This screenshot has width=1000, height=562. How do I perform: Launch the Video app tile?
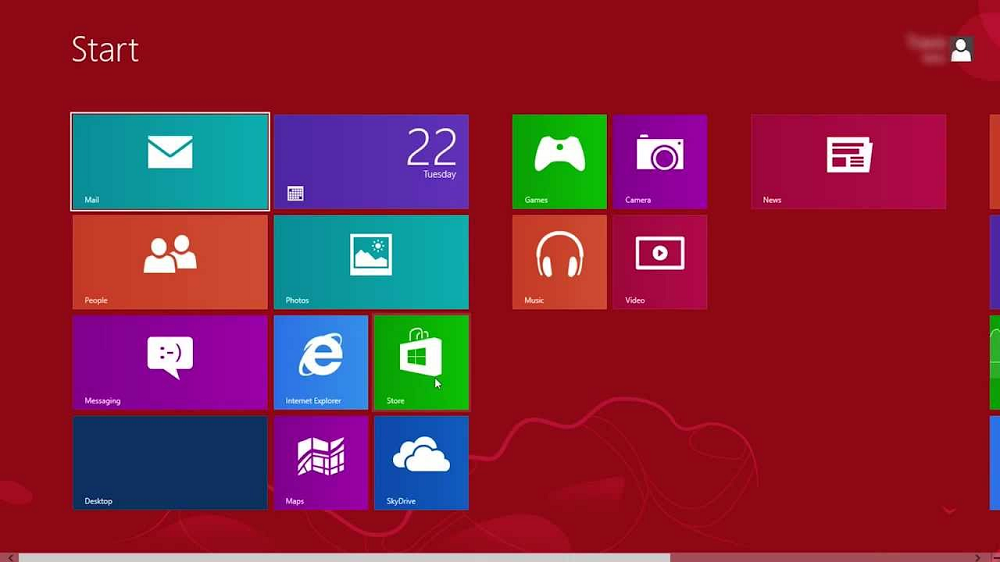[x=659, y=262]
